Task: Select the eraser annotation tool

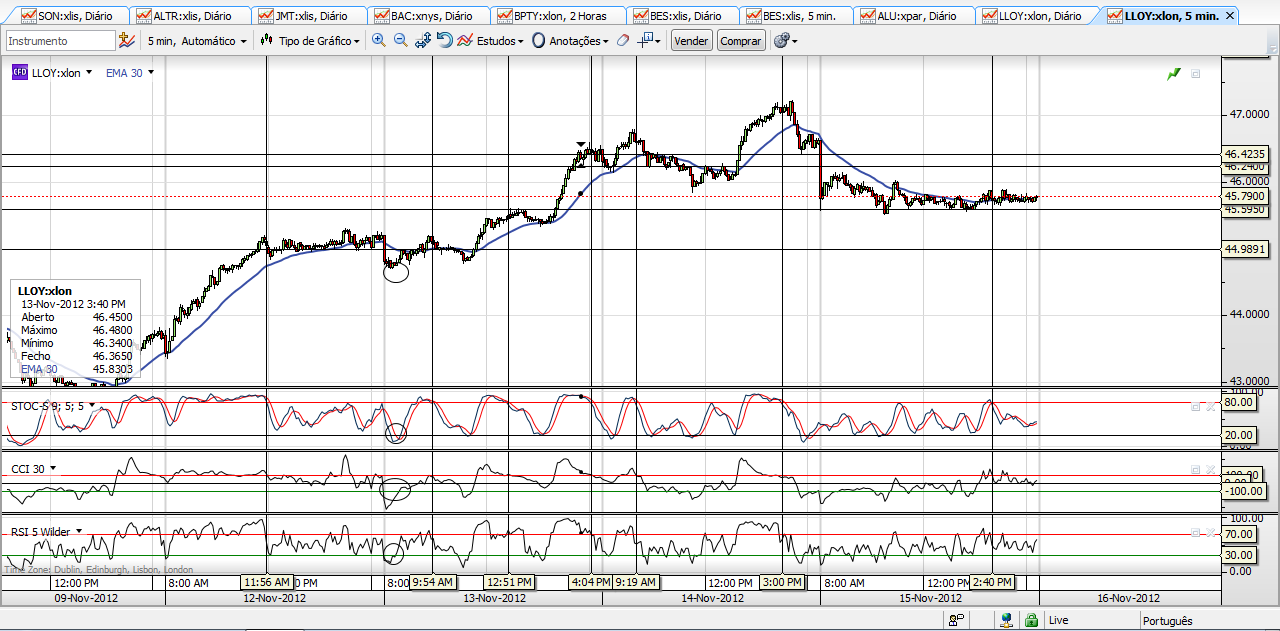Action: [x=622, y=41]
